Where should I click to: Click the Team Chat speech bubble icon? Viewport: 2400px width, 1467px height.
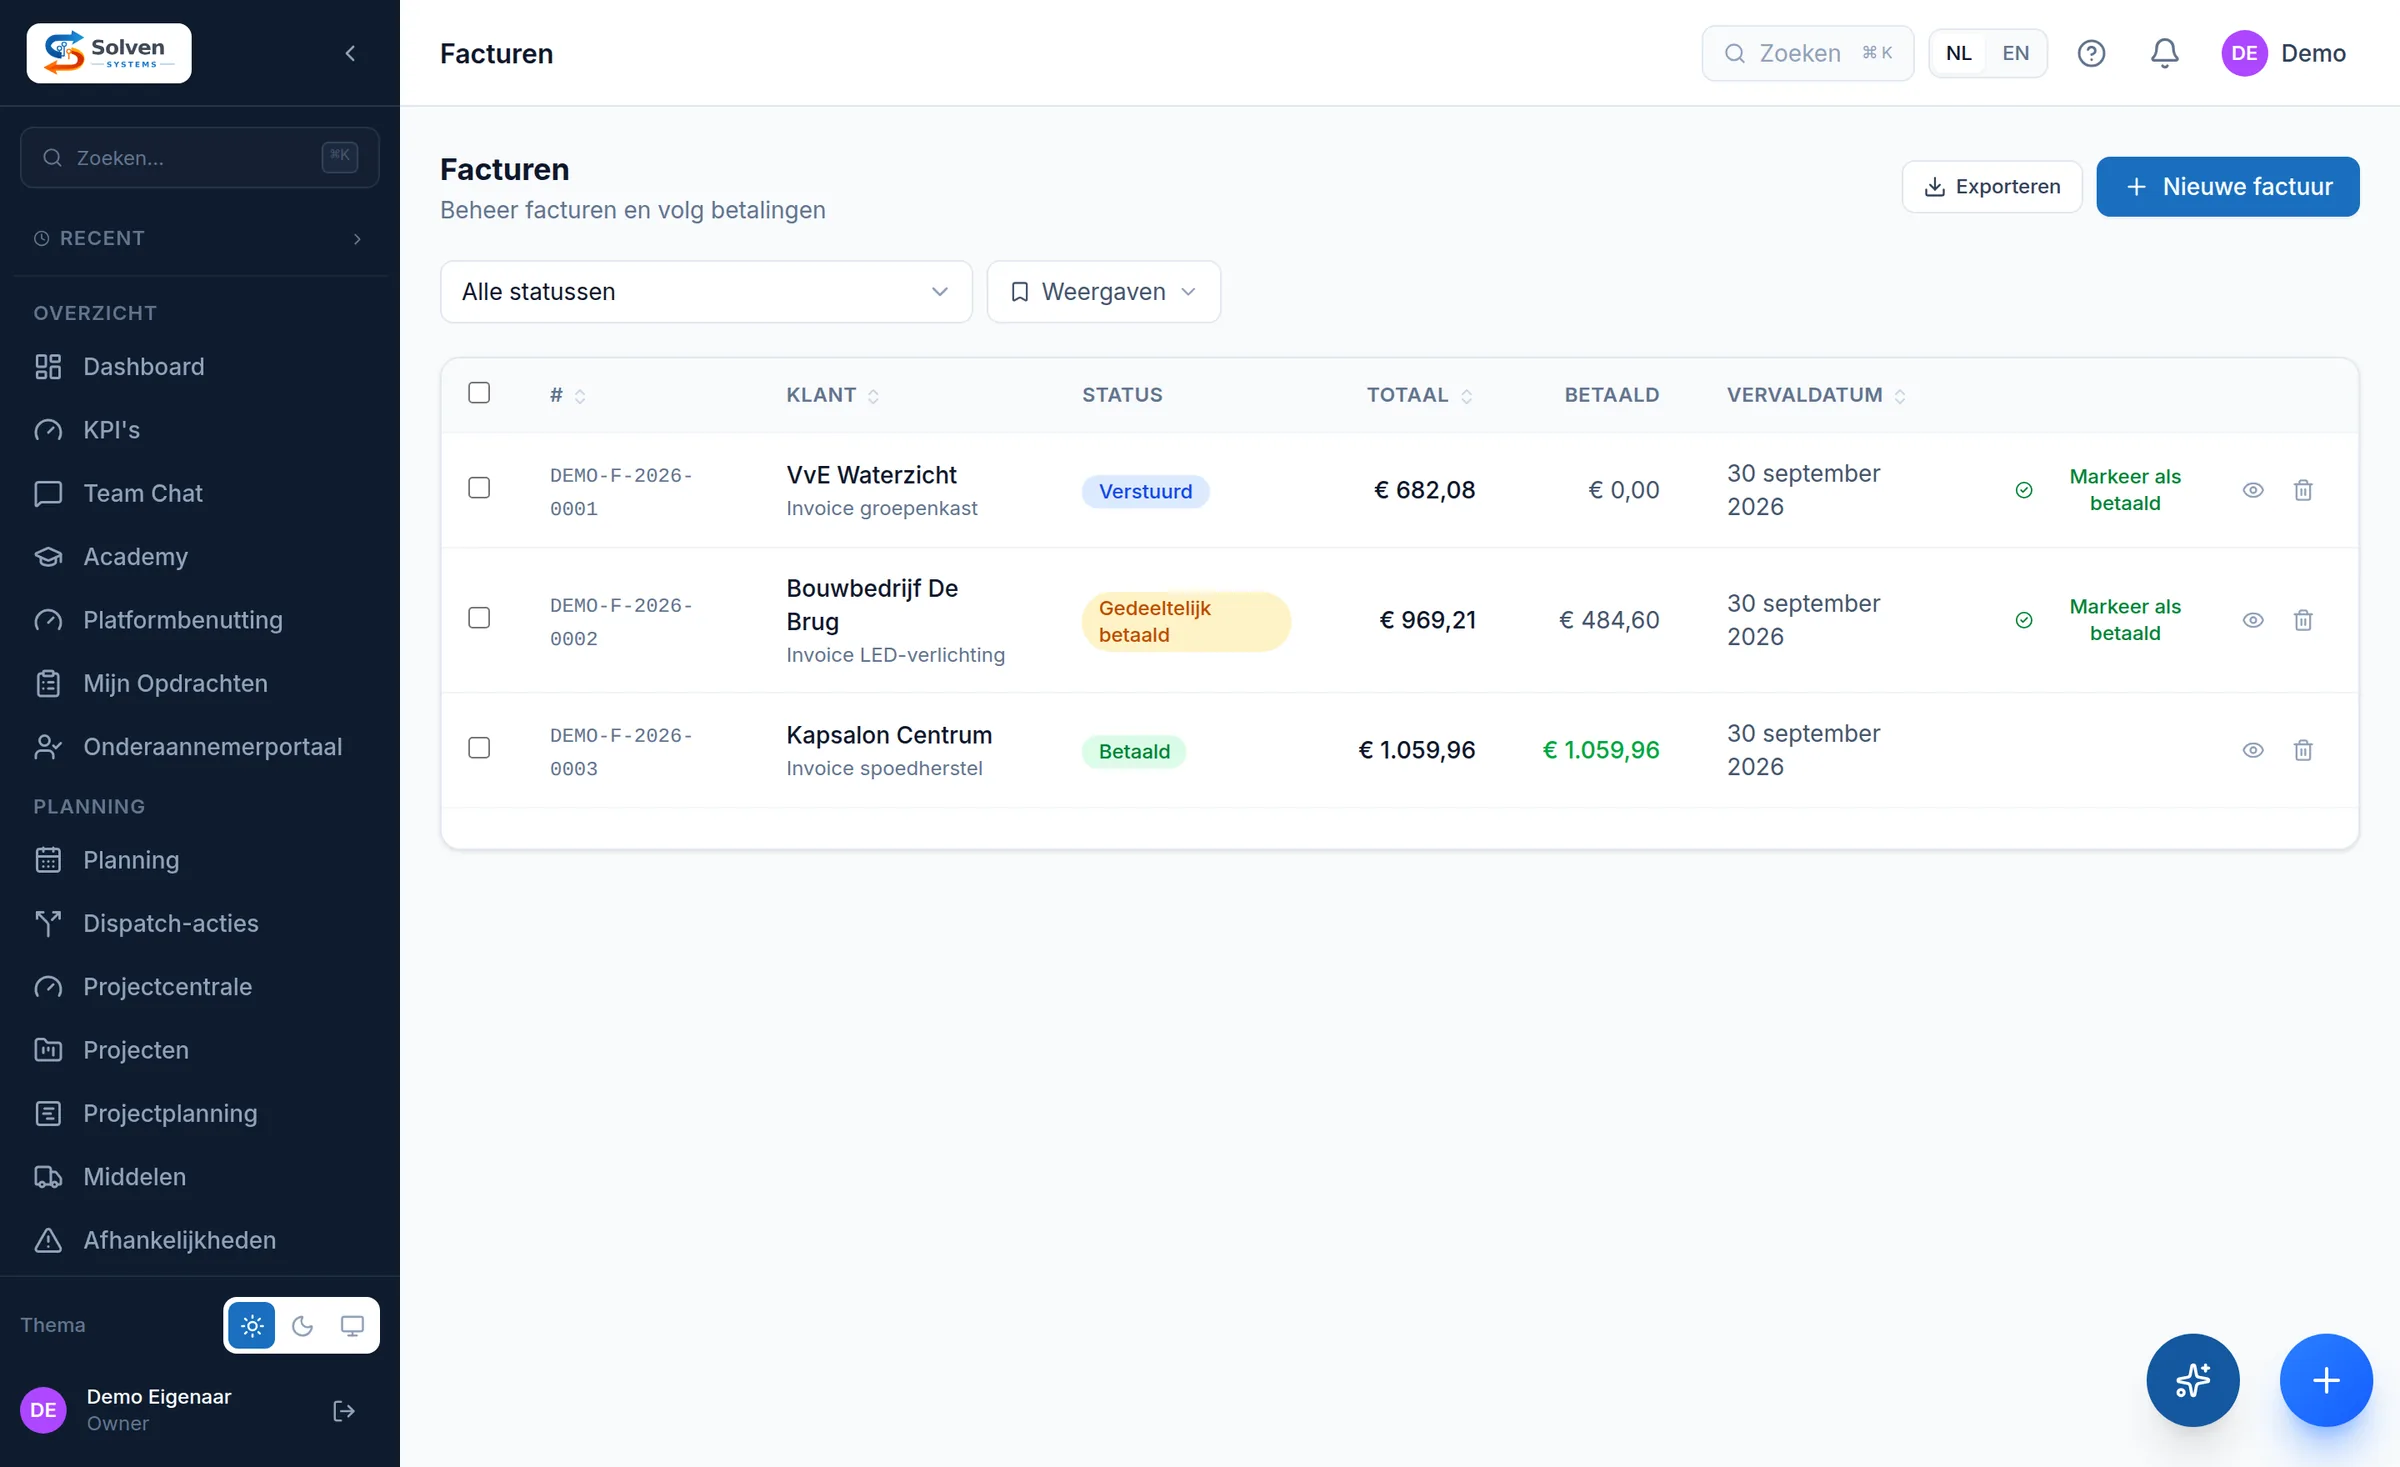[x=48, y=493]
